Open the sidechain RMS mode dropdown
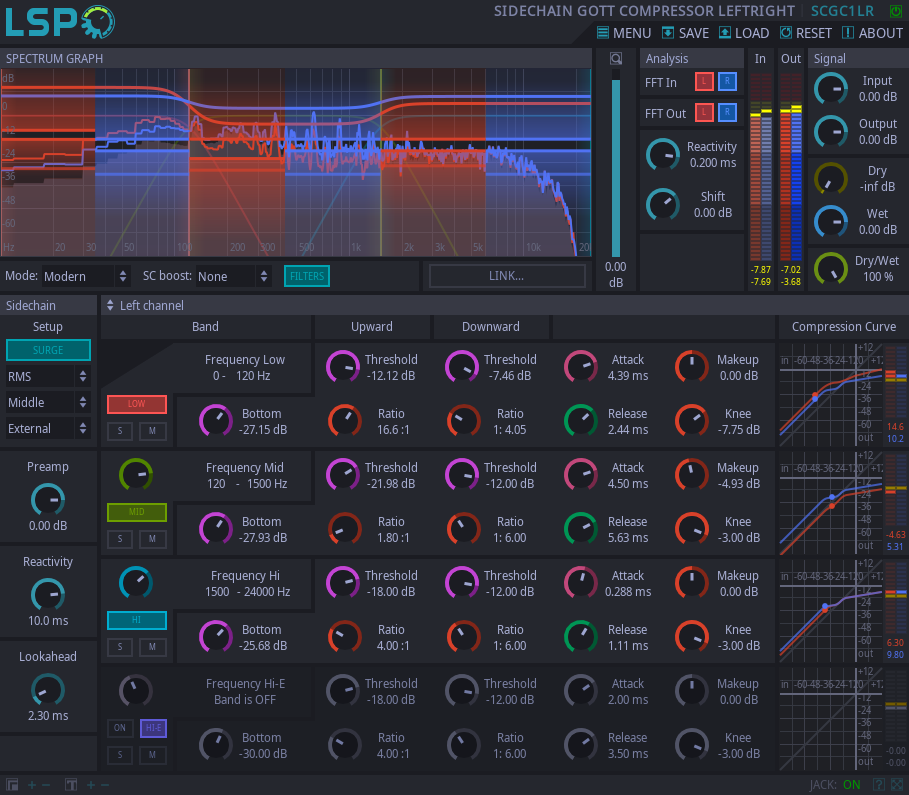 [48, 376]
